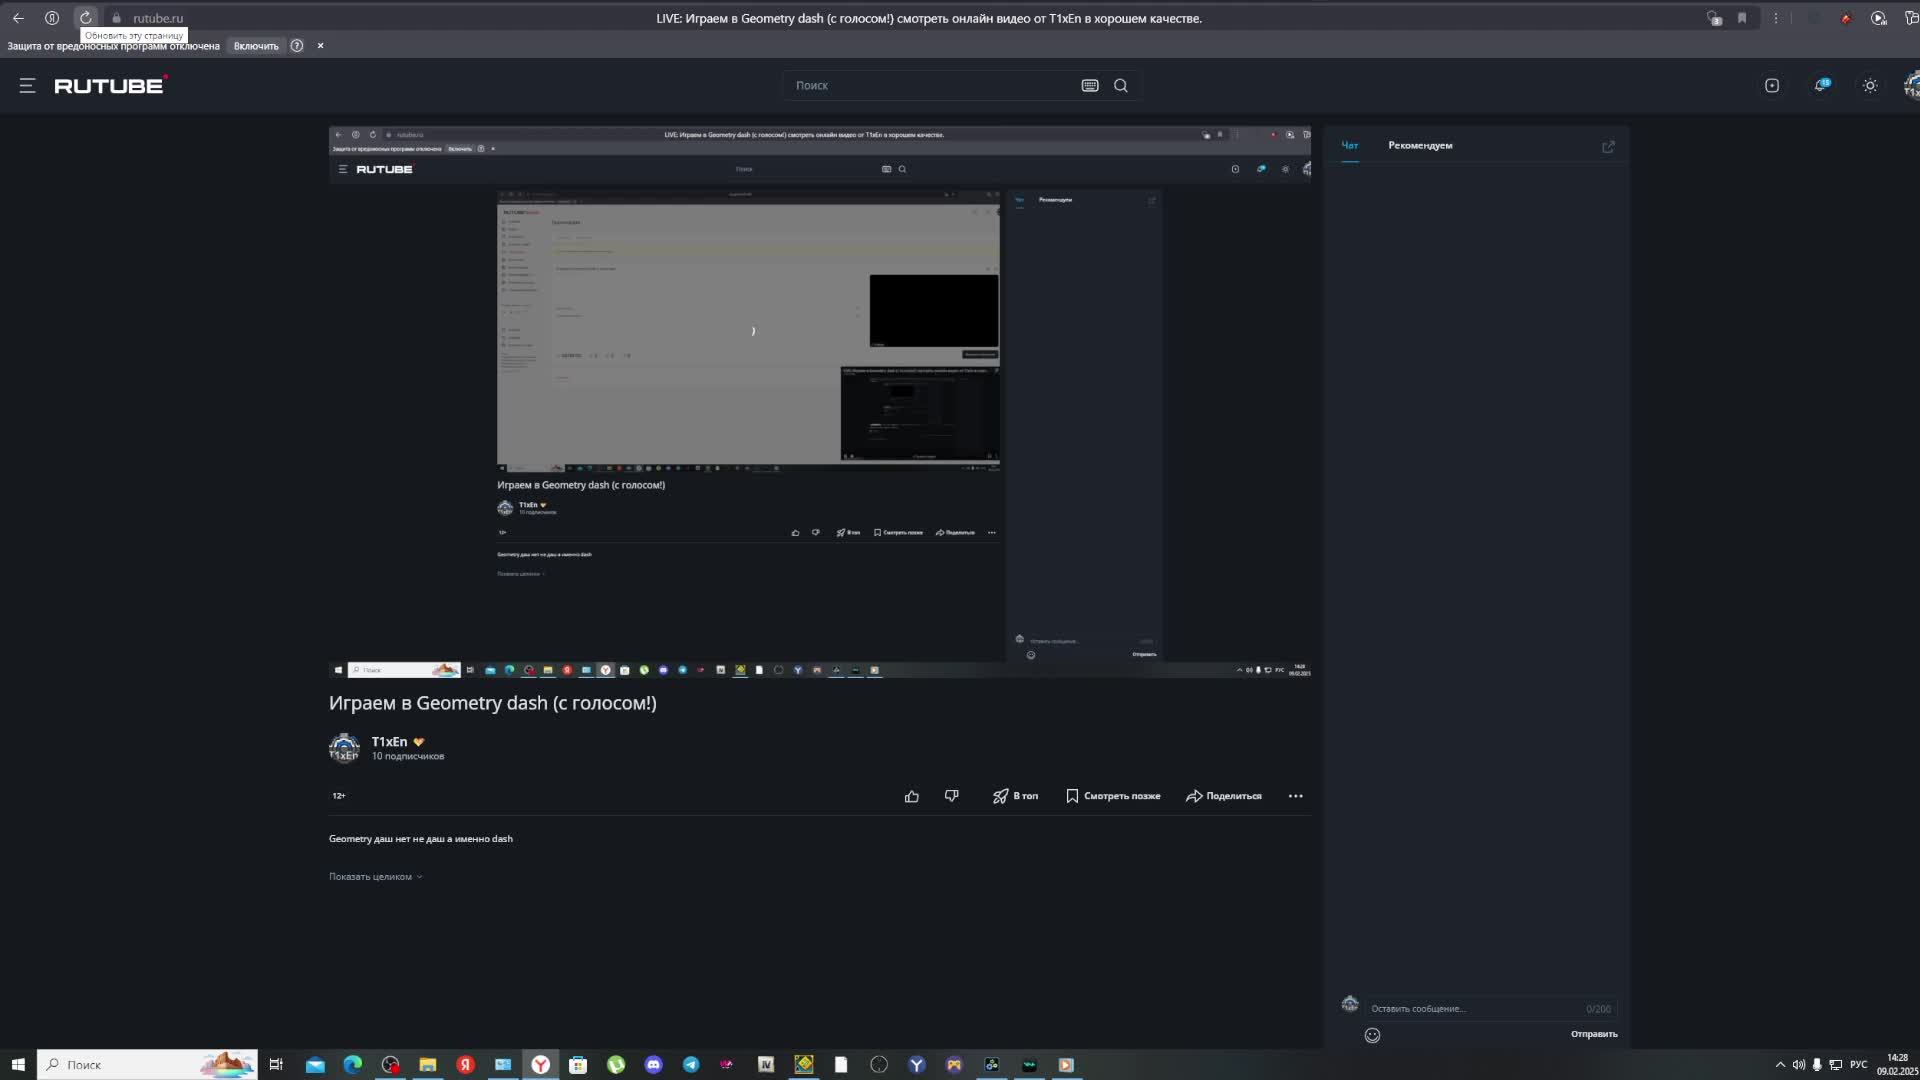Click the RUTUBE logo

pos(110,85)
